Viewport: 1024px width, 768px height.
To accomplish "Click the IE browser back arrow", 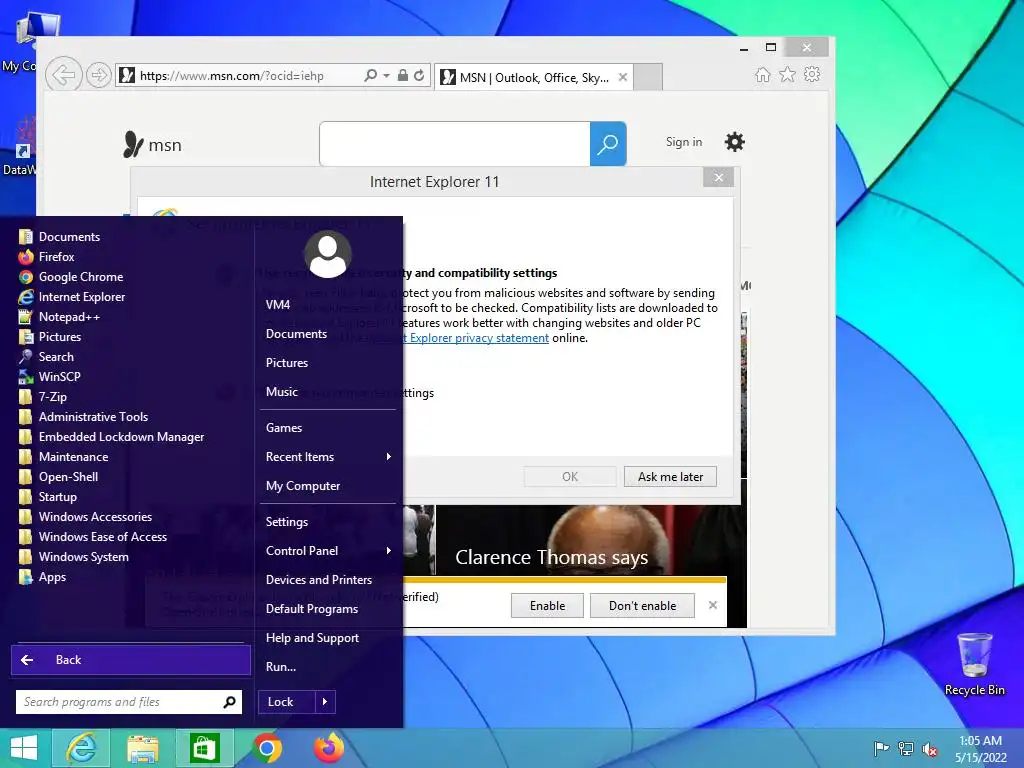I will point(63,75).
